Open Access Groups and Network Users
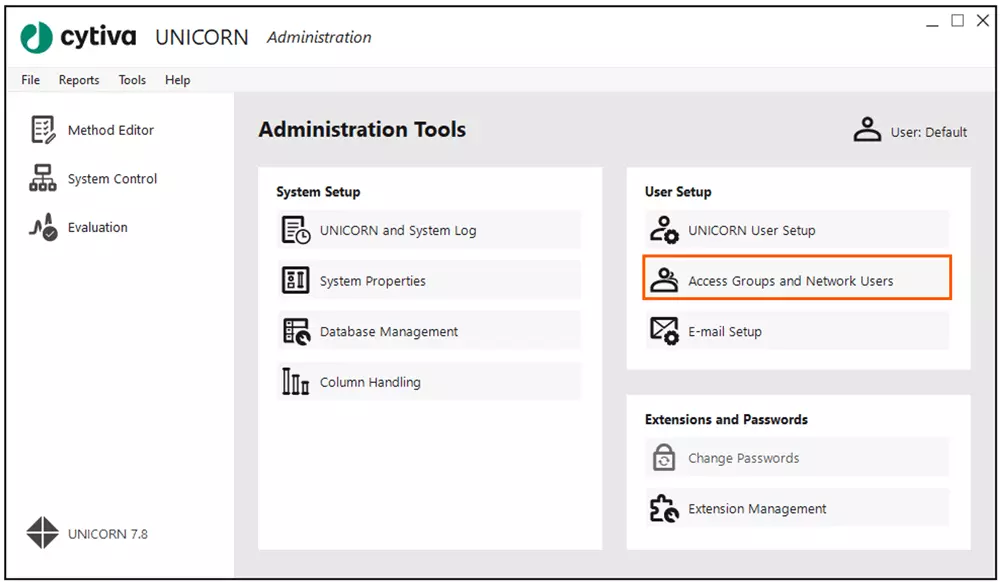 pyautogui.click(x=795, y=280)
